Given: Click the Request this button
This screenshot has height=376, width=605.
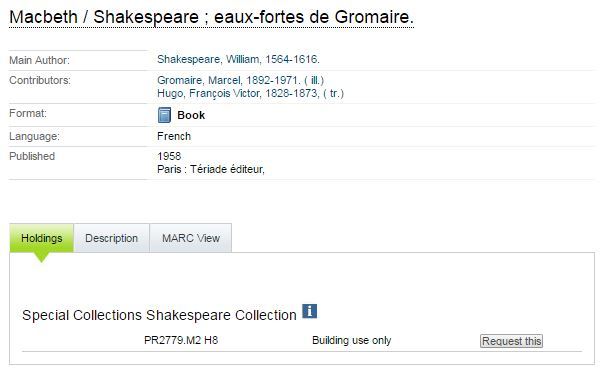Looking at the screenshot, I should click(x=511, y=341).
